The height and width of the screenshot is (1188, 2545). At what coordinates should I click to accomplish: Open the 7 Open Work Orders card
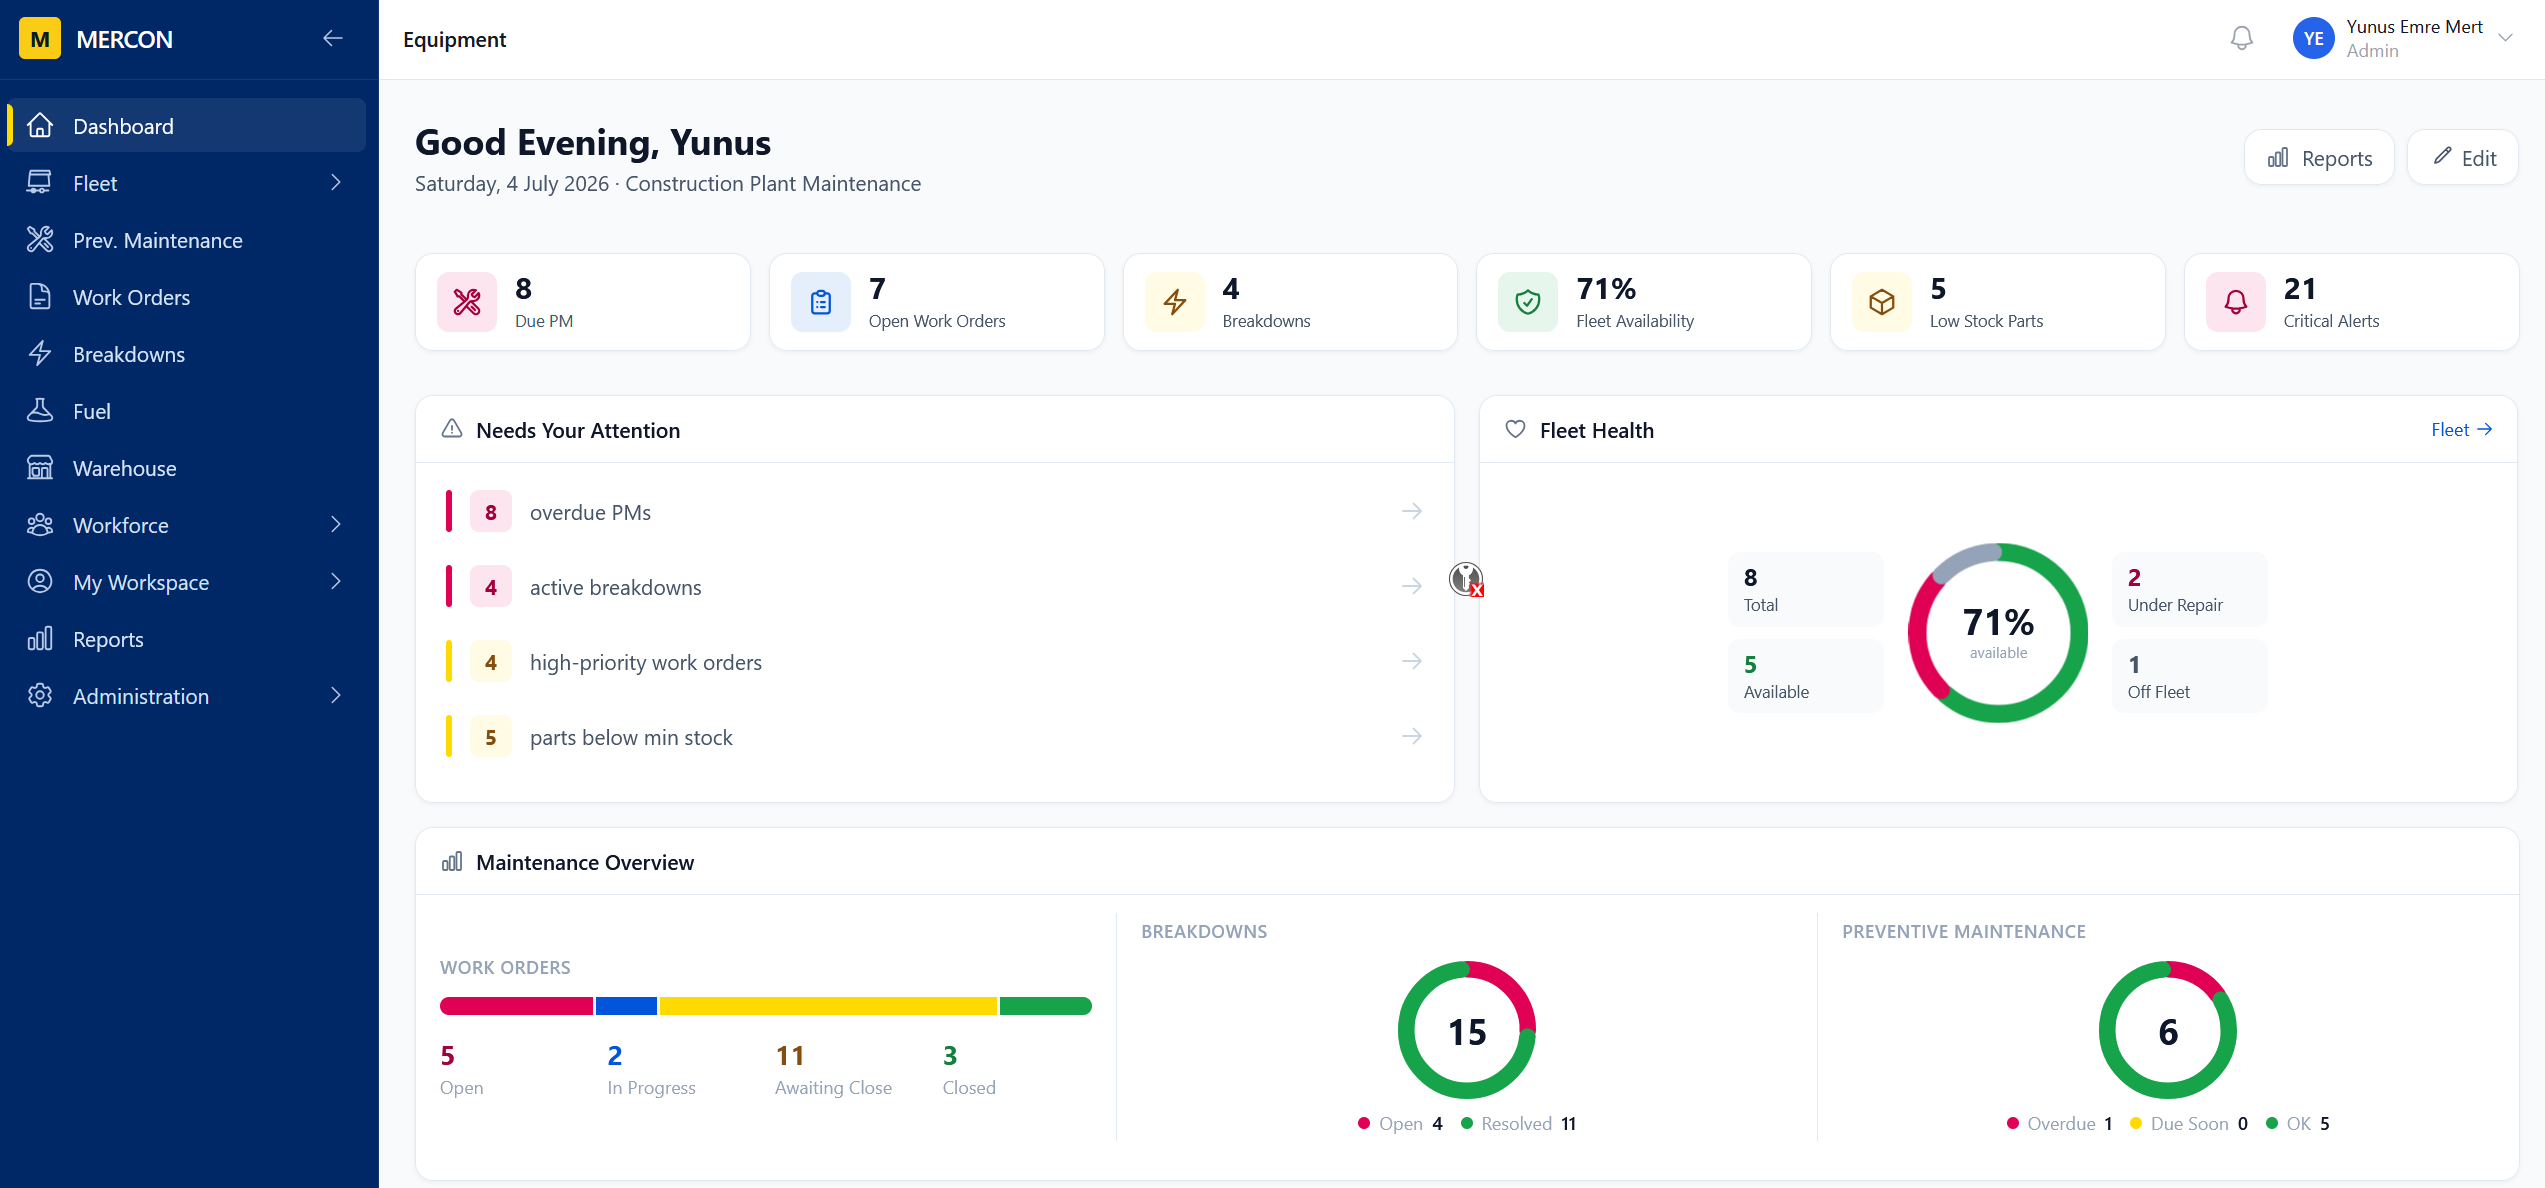coord(937,302)
